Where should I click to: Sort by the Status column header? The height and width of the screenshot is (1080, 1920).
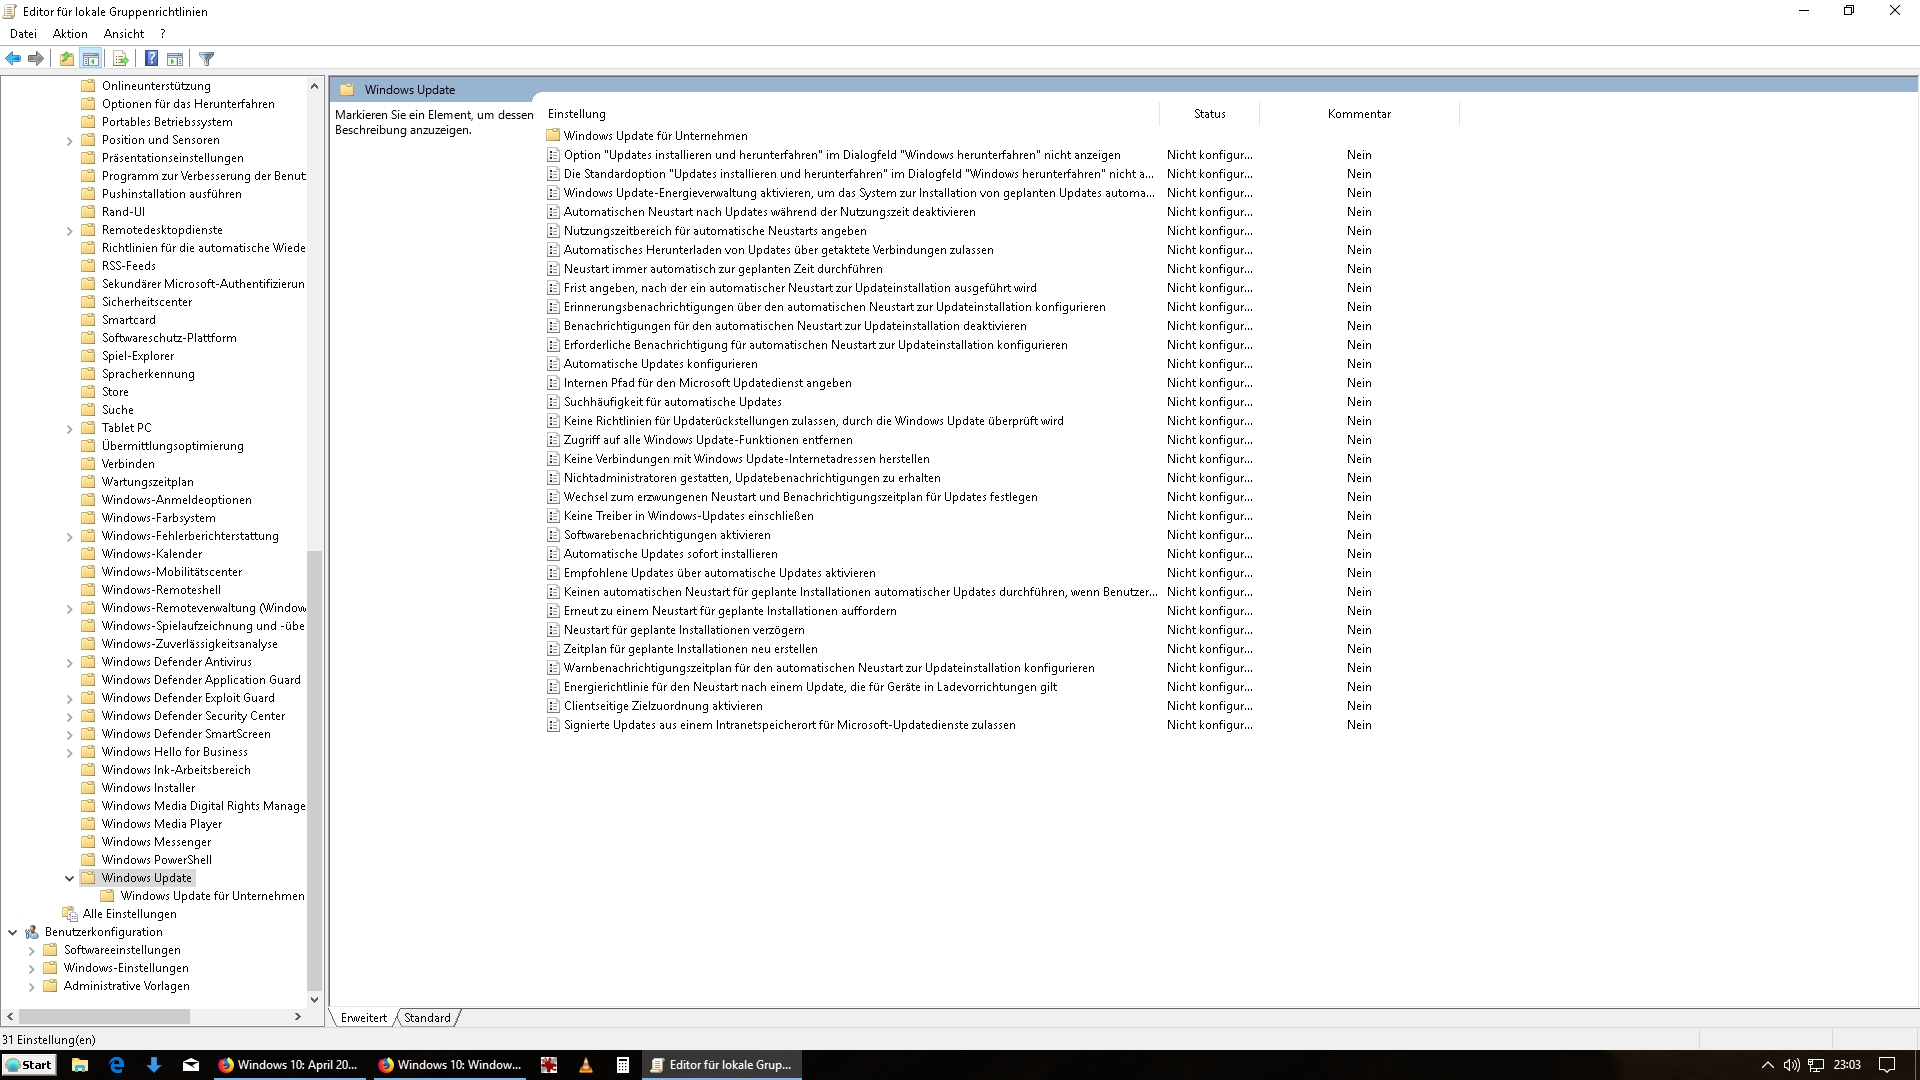pyautogui.click(x=1210, y=114)
